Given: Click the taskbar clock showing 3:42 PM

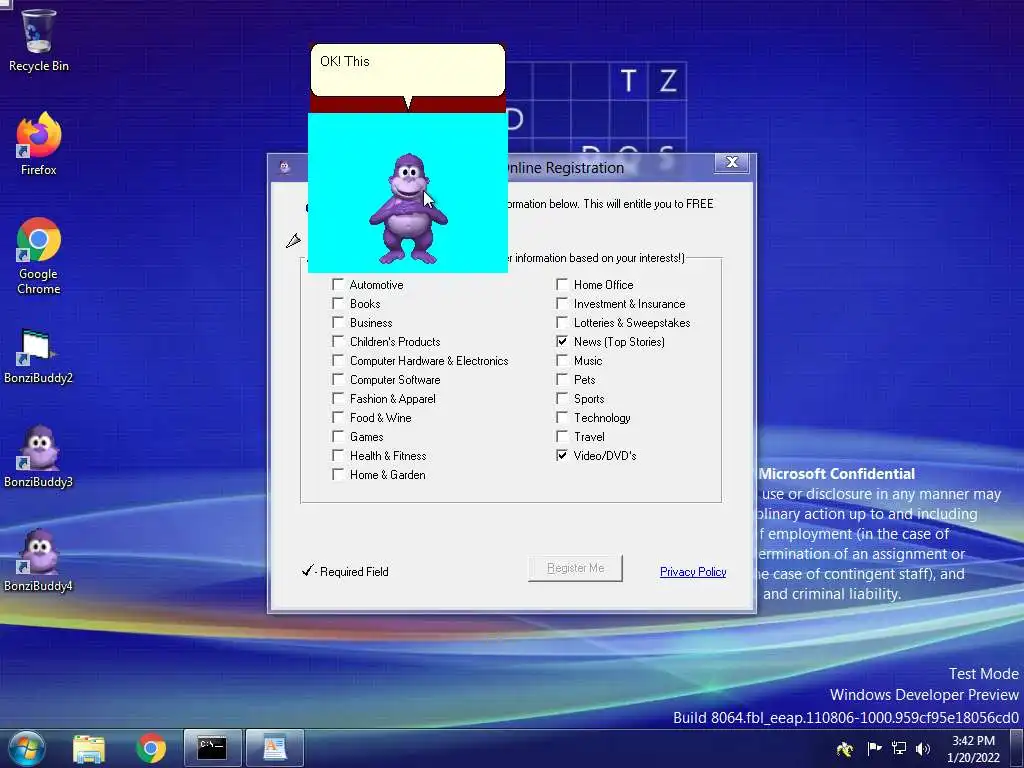Looking at the screenshot, I should pos(973,749).
